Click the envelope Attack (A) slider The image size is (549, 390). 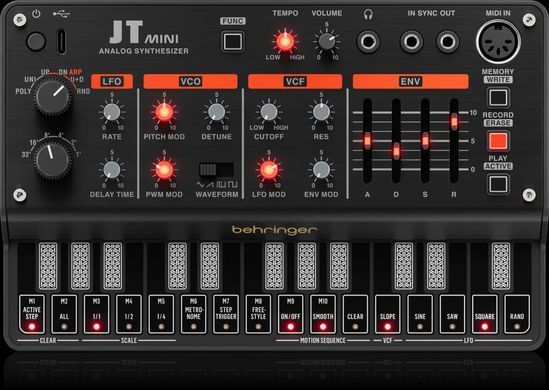(x=367, y=141)
